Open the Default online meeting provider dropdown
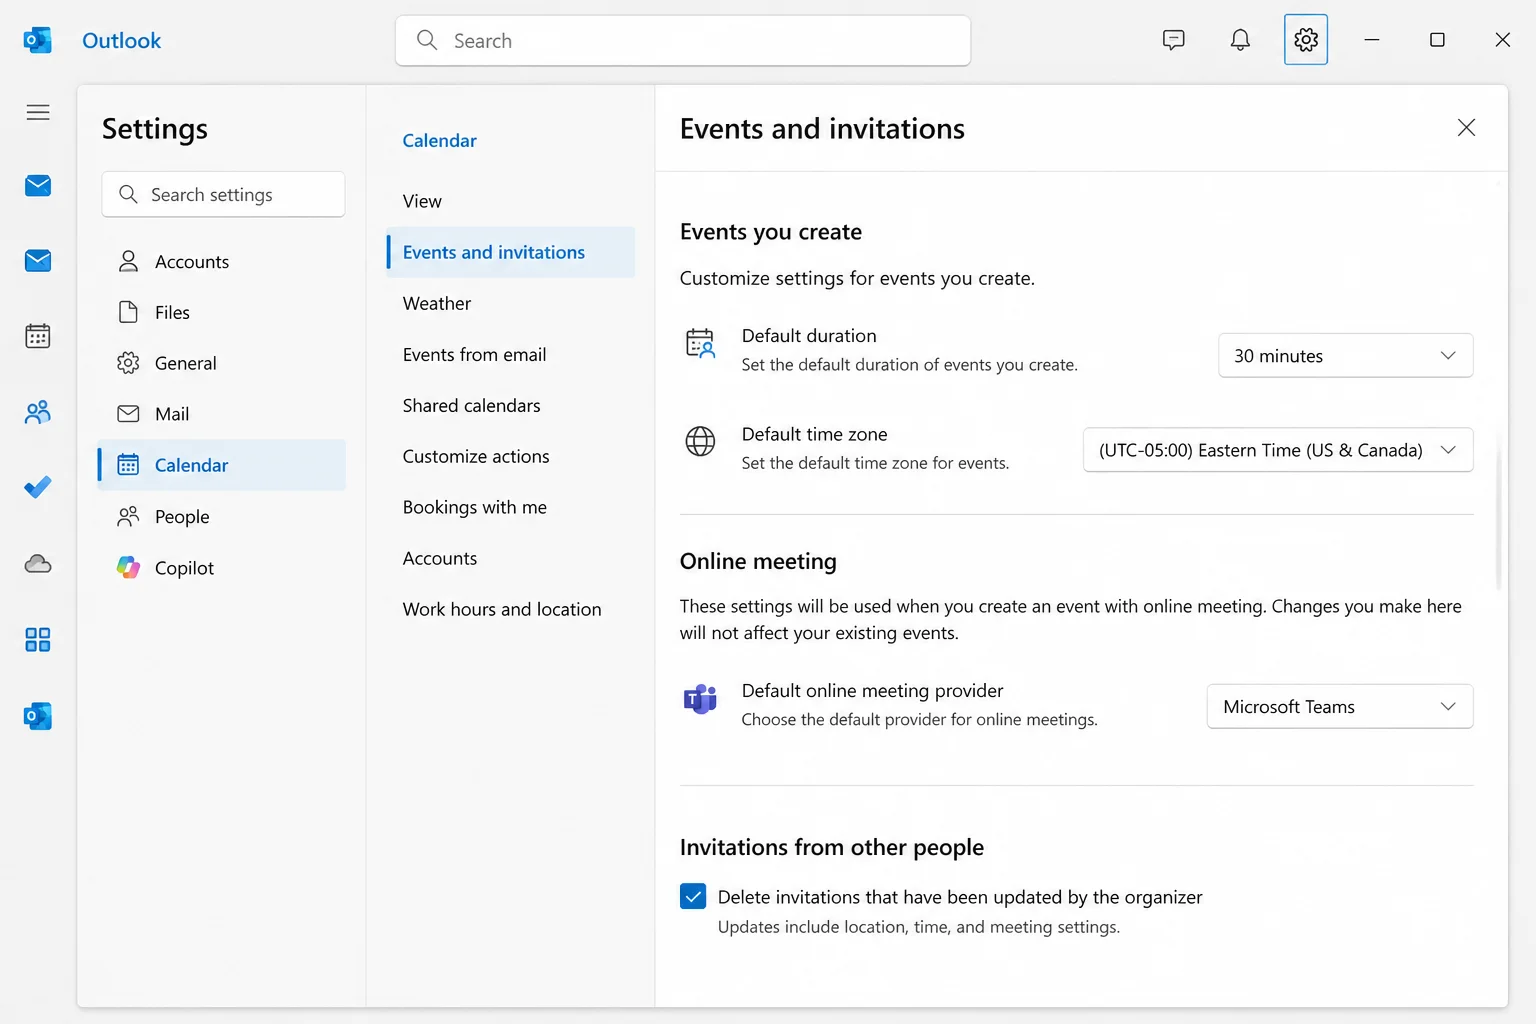The image size is (1536, 1024). 1340,706
